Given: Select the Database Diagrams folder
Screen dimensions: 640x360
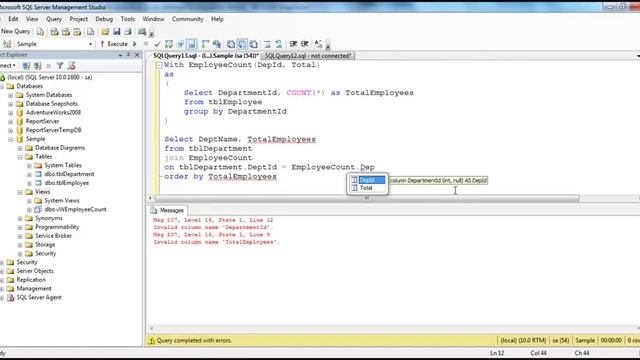Looking at the screenshot, I should tap(60, 148).
